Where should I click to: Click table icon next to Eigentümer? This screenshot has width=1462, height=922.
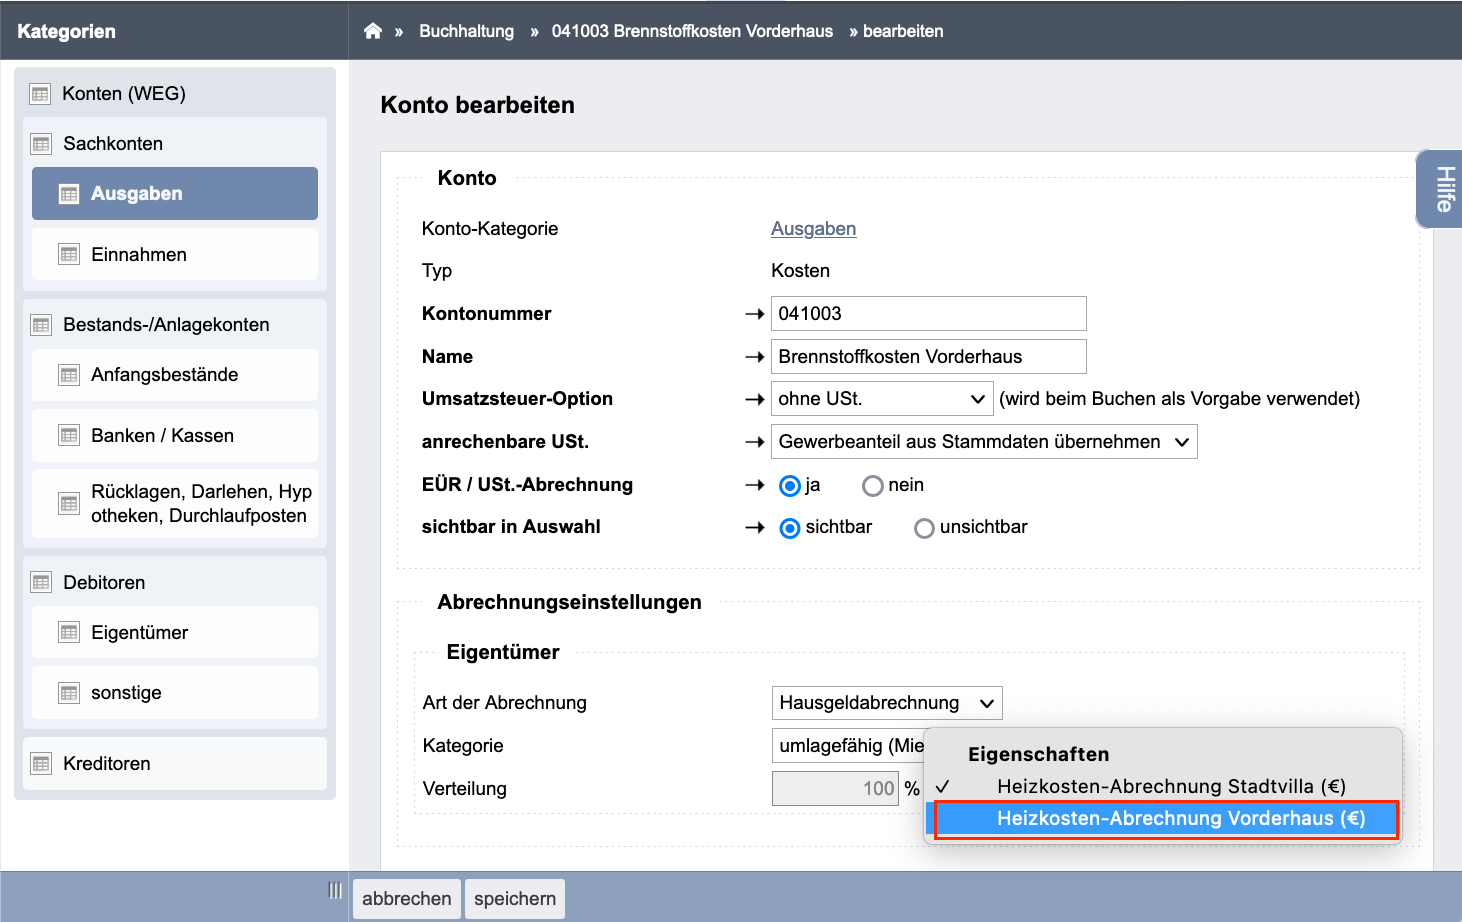click(x=69, y=633)
